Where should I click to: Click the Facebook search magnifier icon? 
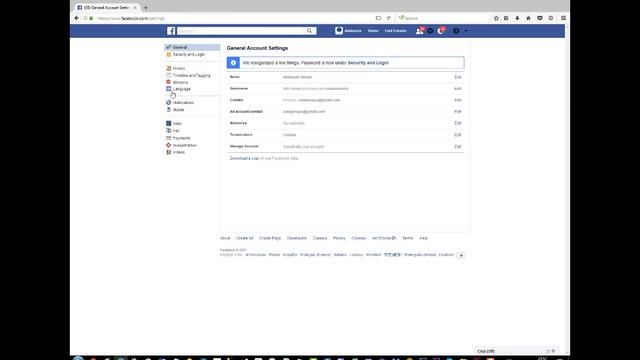[x=309, y=31]
